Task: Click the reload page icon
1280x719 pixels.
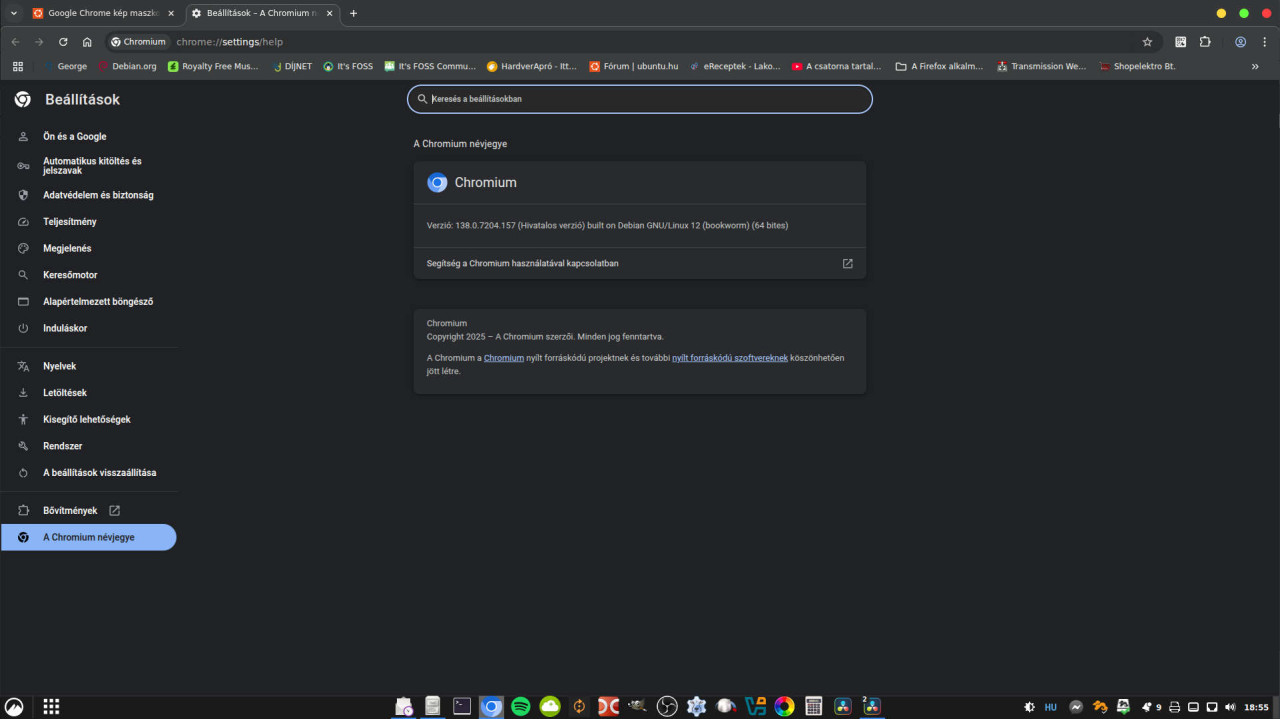Action: [x=63, y=42]
